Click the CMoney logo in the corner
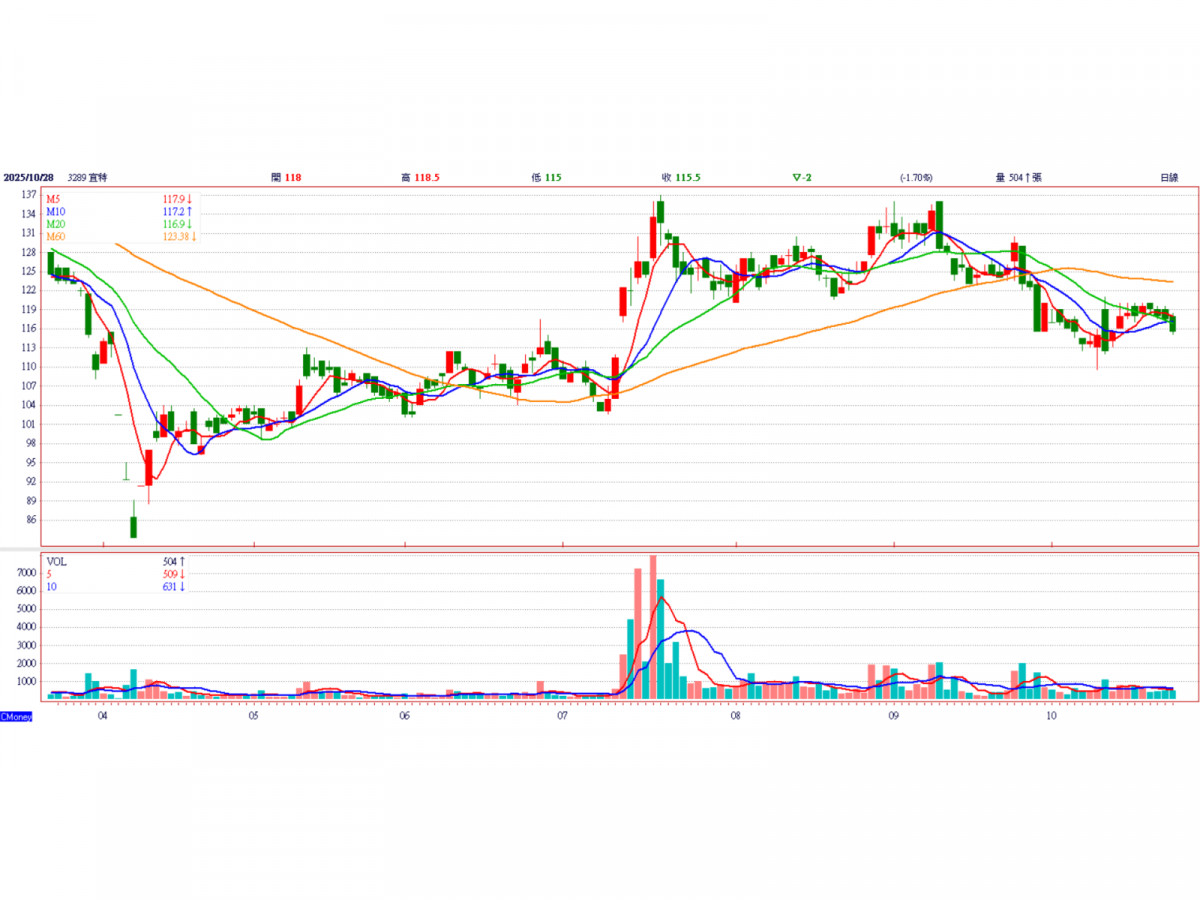 tap(16, 717)
